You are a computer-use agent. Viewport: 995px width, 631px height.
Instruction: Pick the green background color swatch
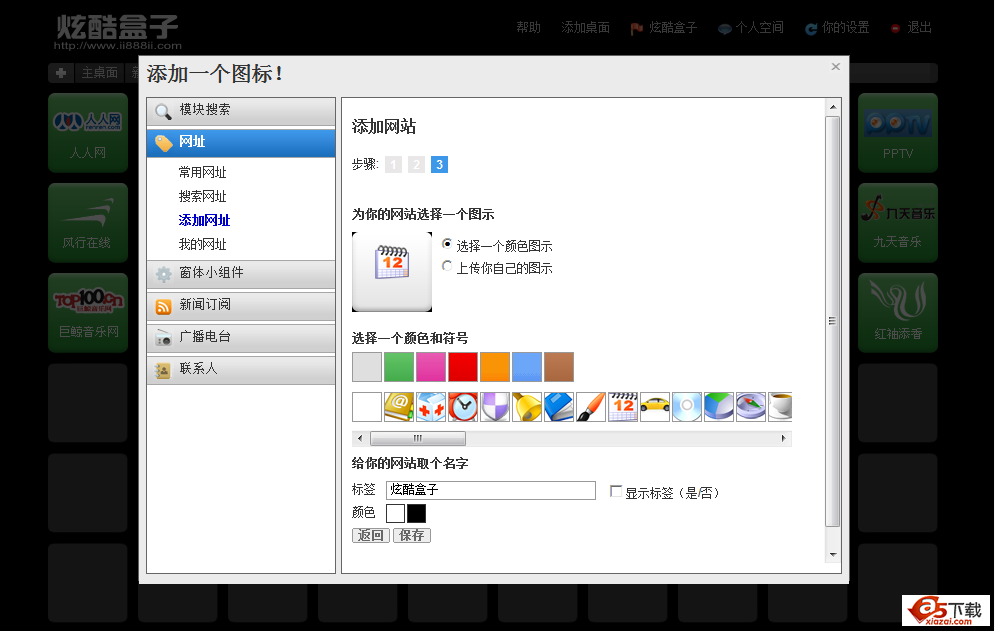pos(399,367)
